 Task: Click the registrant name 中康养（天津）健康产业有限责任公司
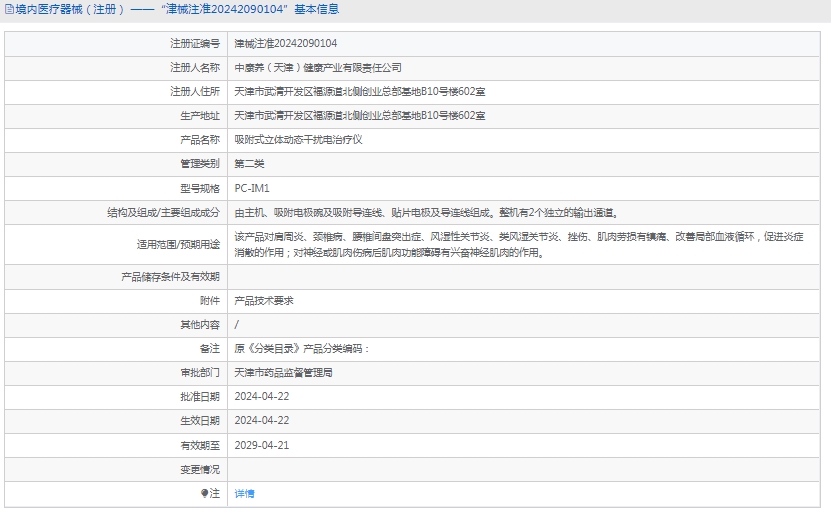pos(317,68)
